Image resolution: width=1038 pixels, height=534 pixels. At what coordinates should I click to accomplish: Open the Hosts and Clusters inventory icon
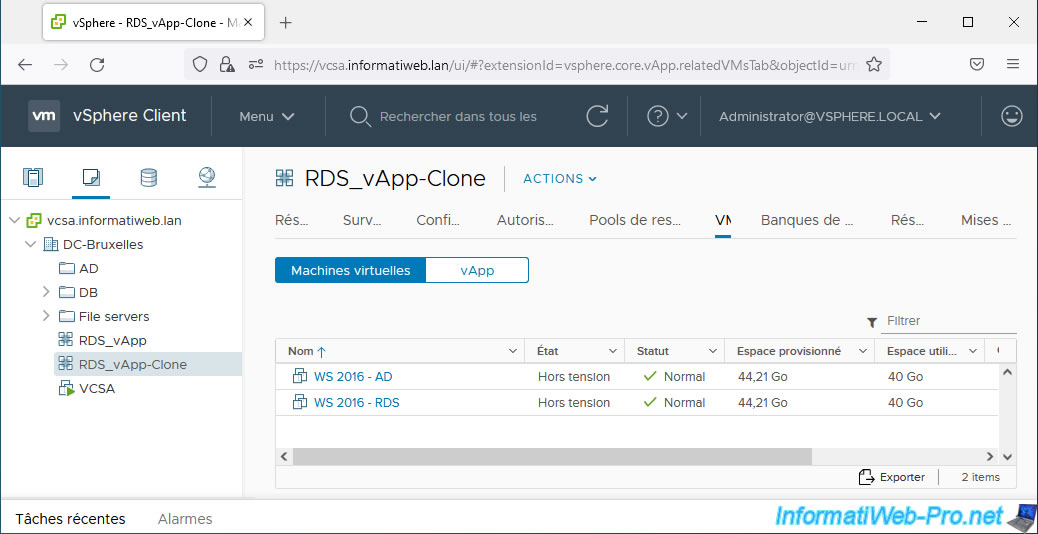(33, 178)
